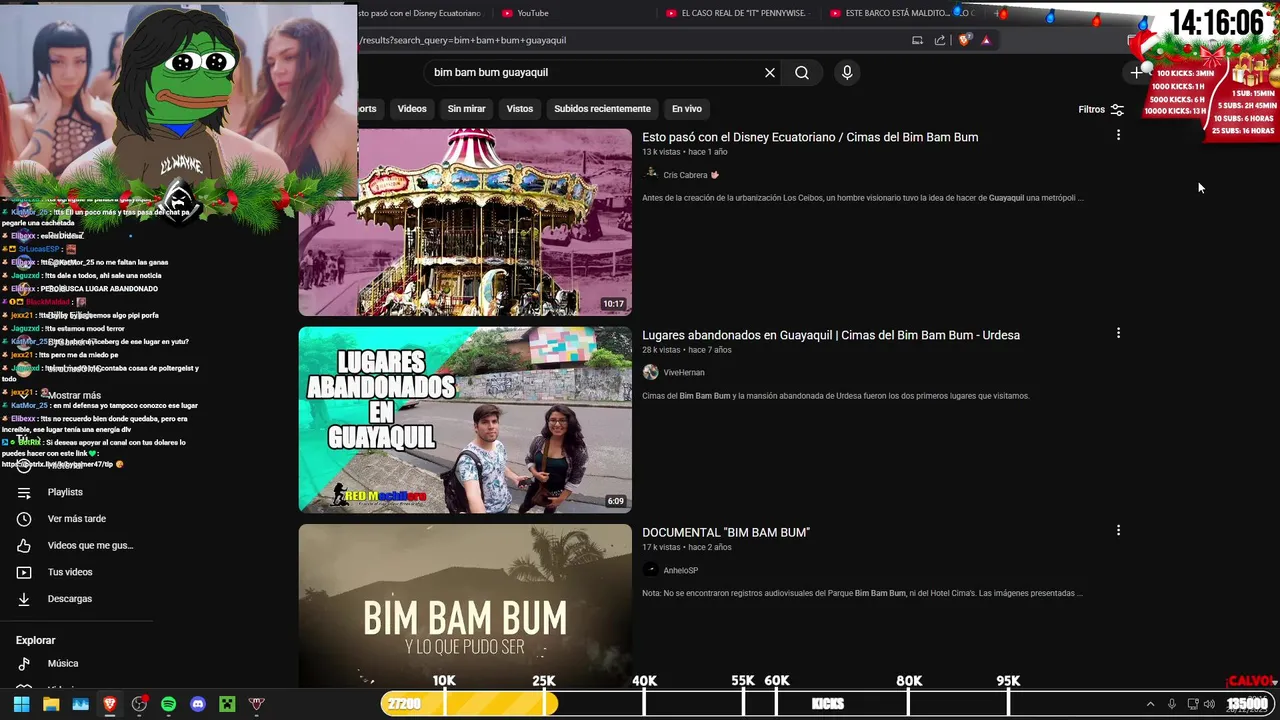The width and height of the screenshot is (1280, 720).
Task: Click the tray microphone icon
Action: (1172, 704)
